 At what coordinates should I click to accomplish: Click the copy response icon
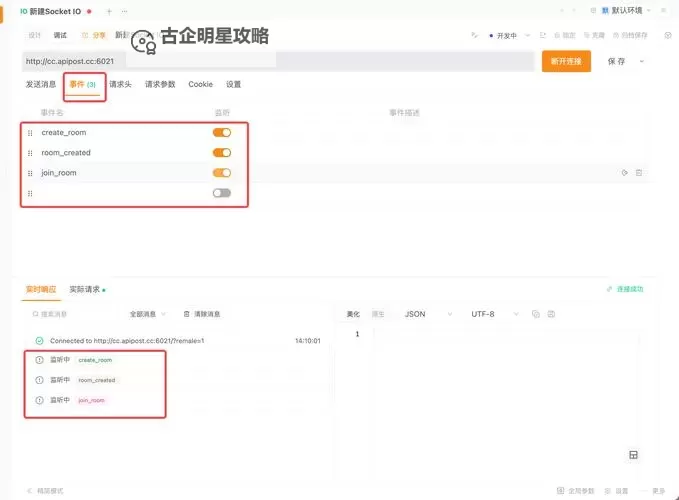tap(536, 314)
